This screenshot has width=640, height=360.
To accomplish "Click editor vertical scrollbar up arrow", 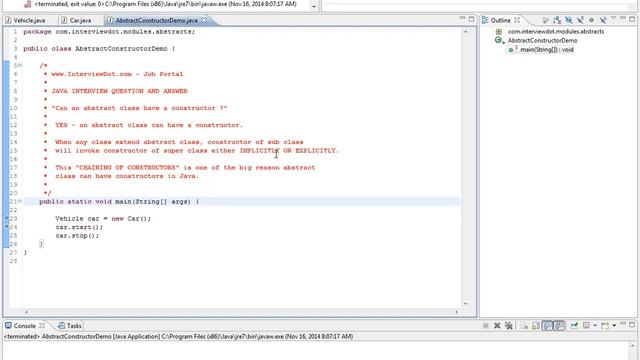I will pos(466,31).
